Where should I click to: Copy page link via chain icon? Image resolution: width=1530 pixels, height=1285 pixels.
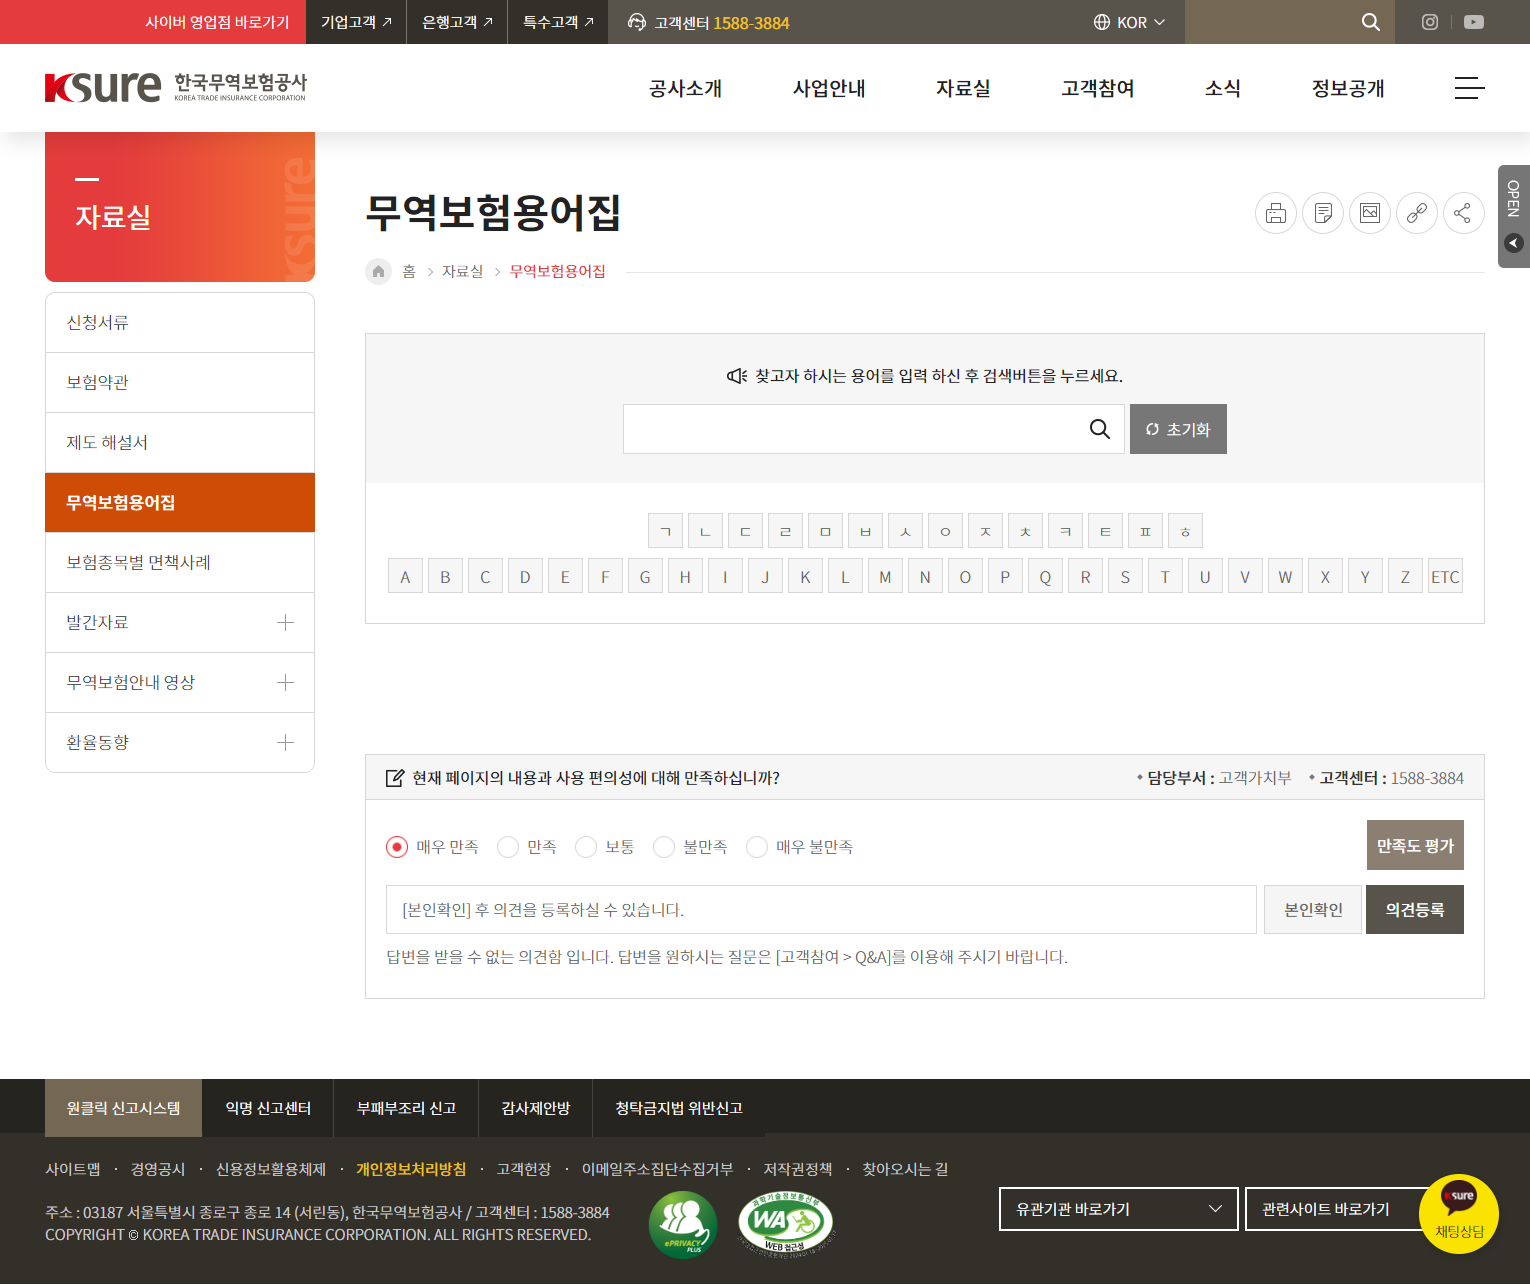(x=1416, y=213)
